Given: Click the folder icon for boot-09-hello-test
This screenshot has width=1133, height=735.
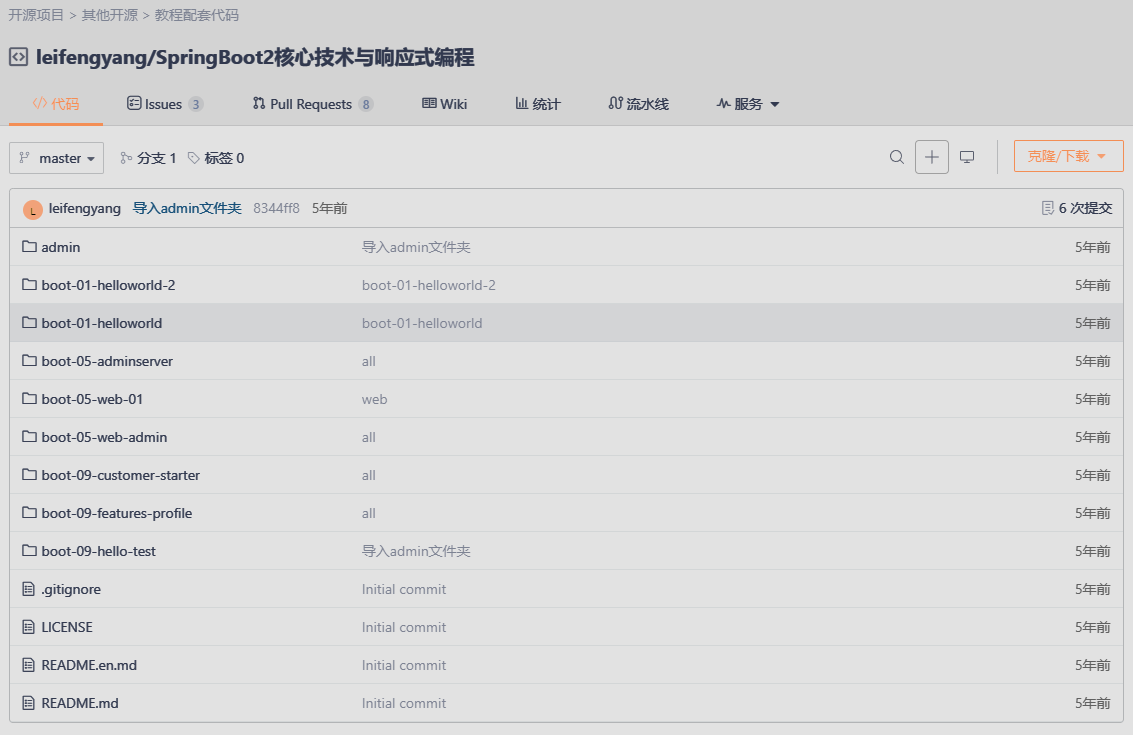Looking at the screenshot, I should [x=29, y=551].
